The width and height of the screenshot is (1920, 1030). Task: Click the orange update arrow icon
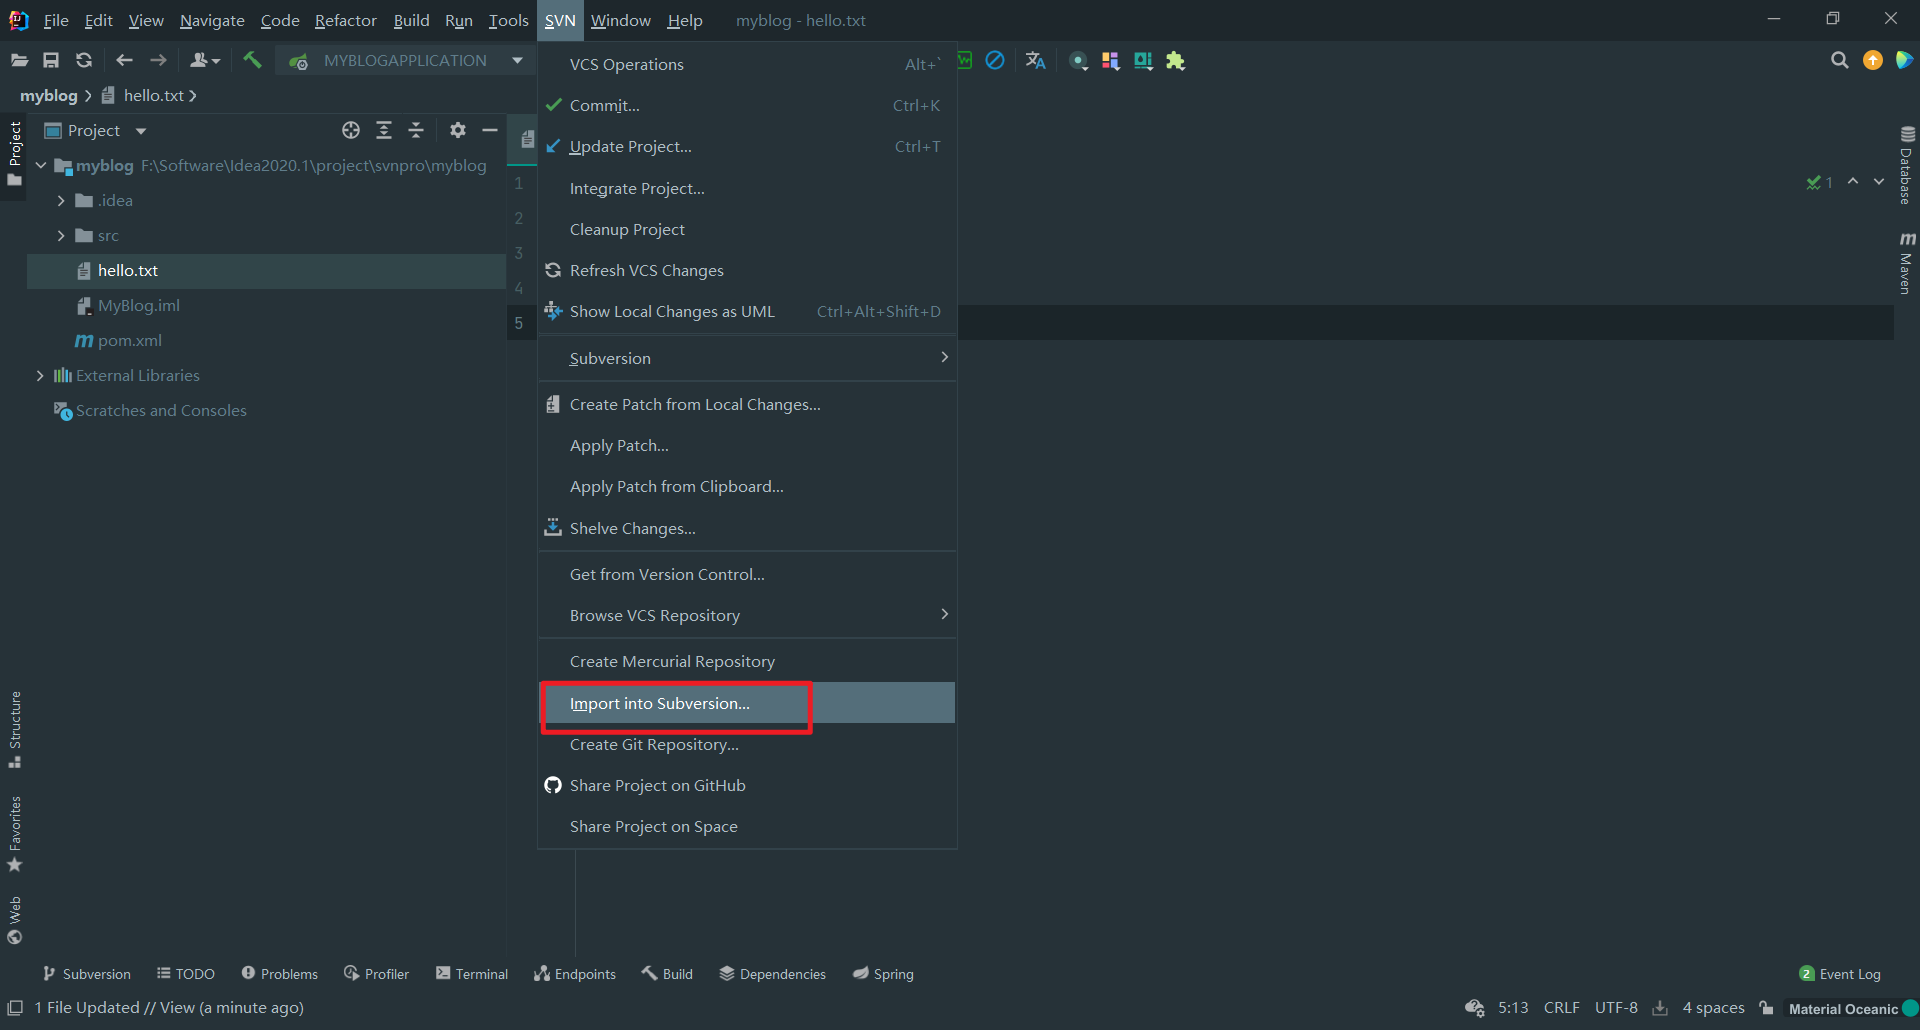tap(1873, 61)
